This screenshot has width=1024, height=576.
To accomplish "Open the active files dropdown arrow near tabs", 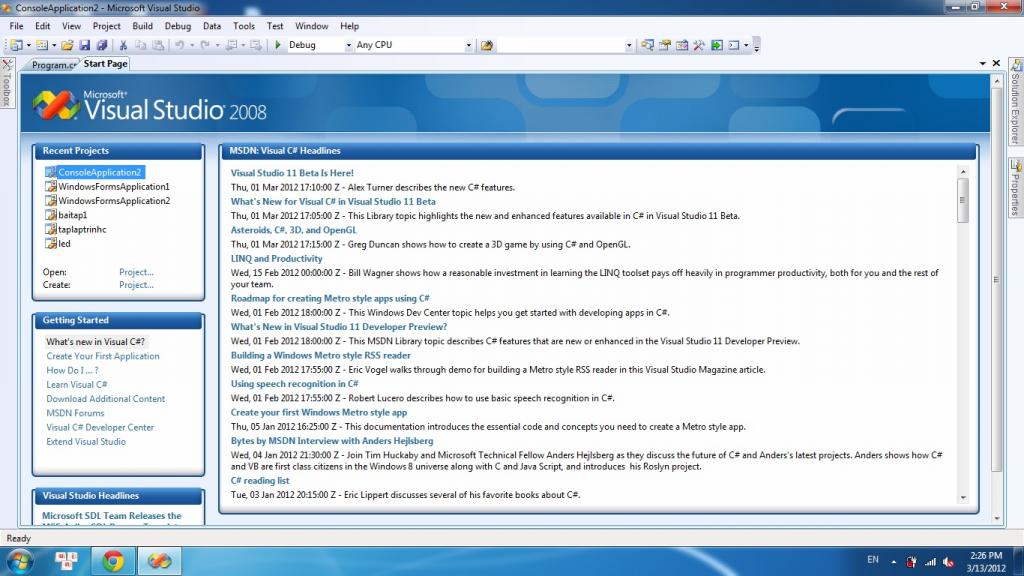I will pos(982,63).
